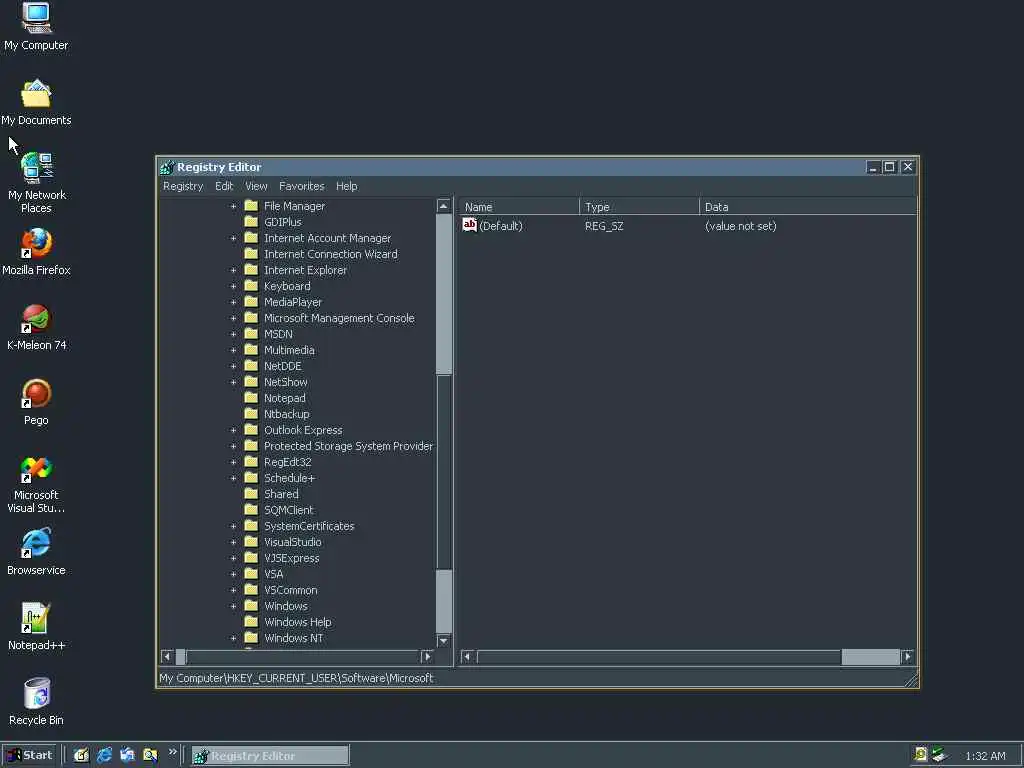1024x768 pixels.
Task: Expand the File Manager key
Action: click(x=233, y=206)
